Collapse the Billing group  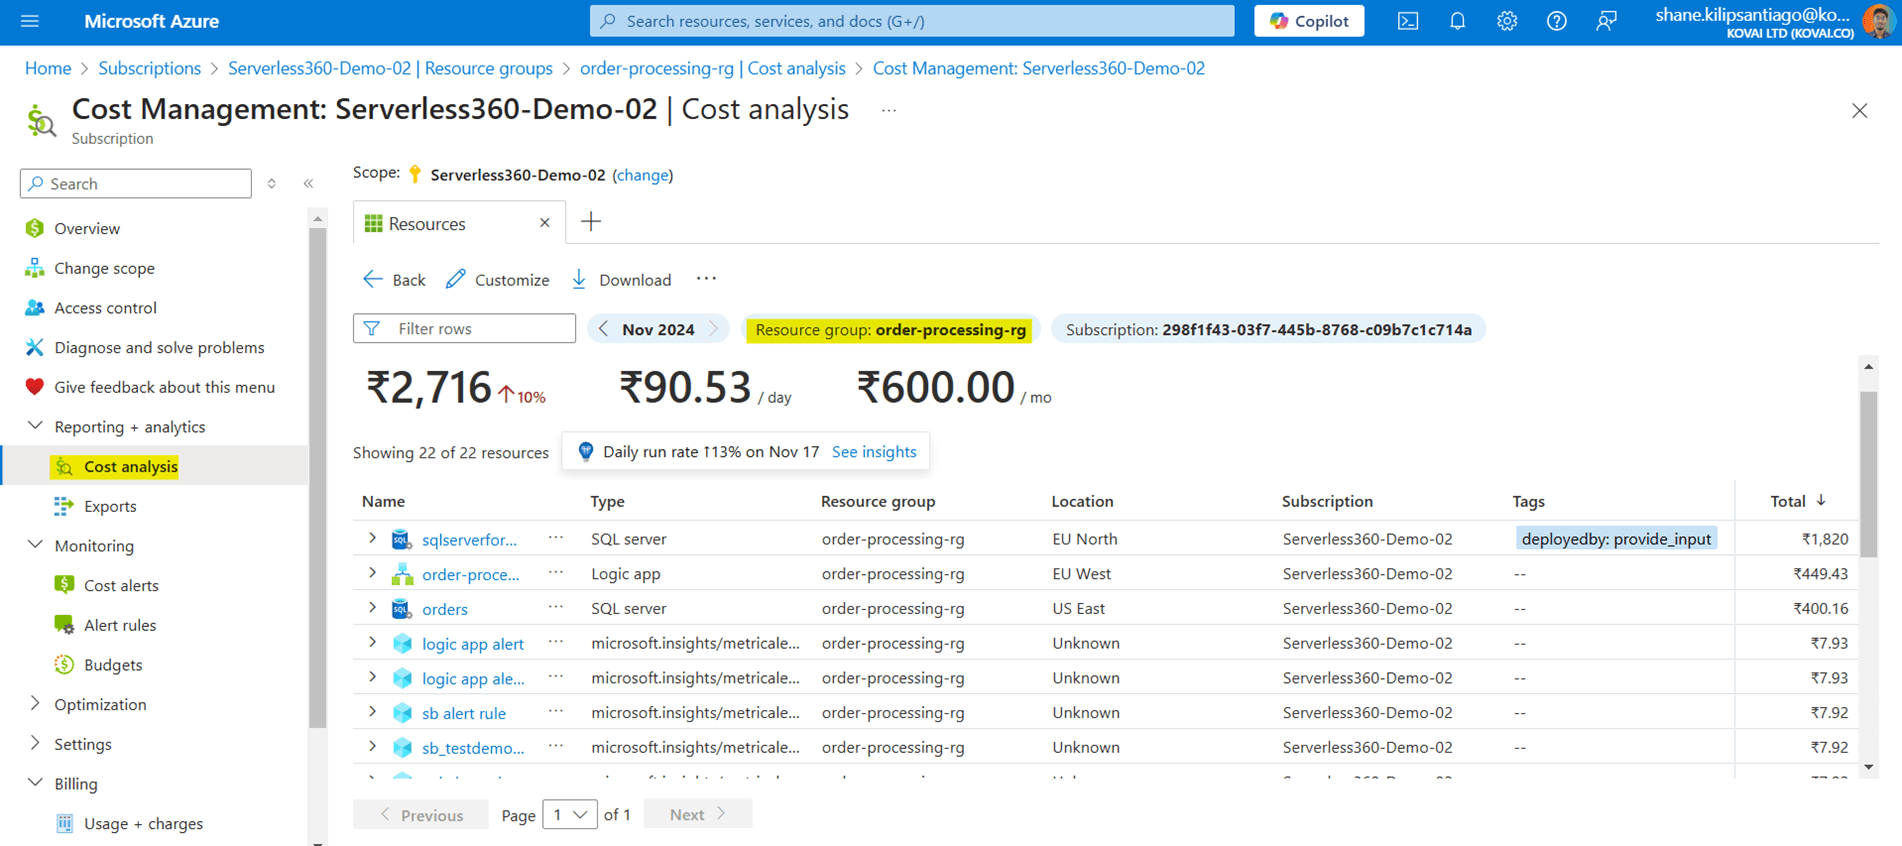[35, 783]
